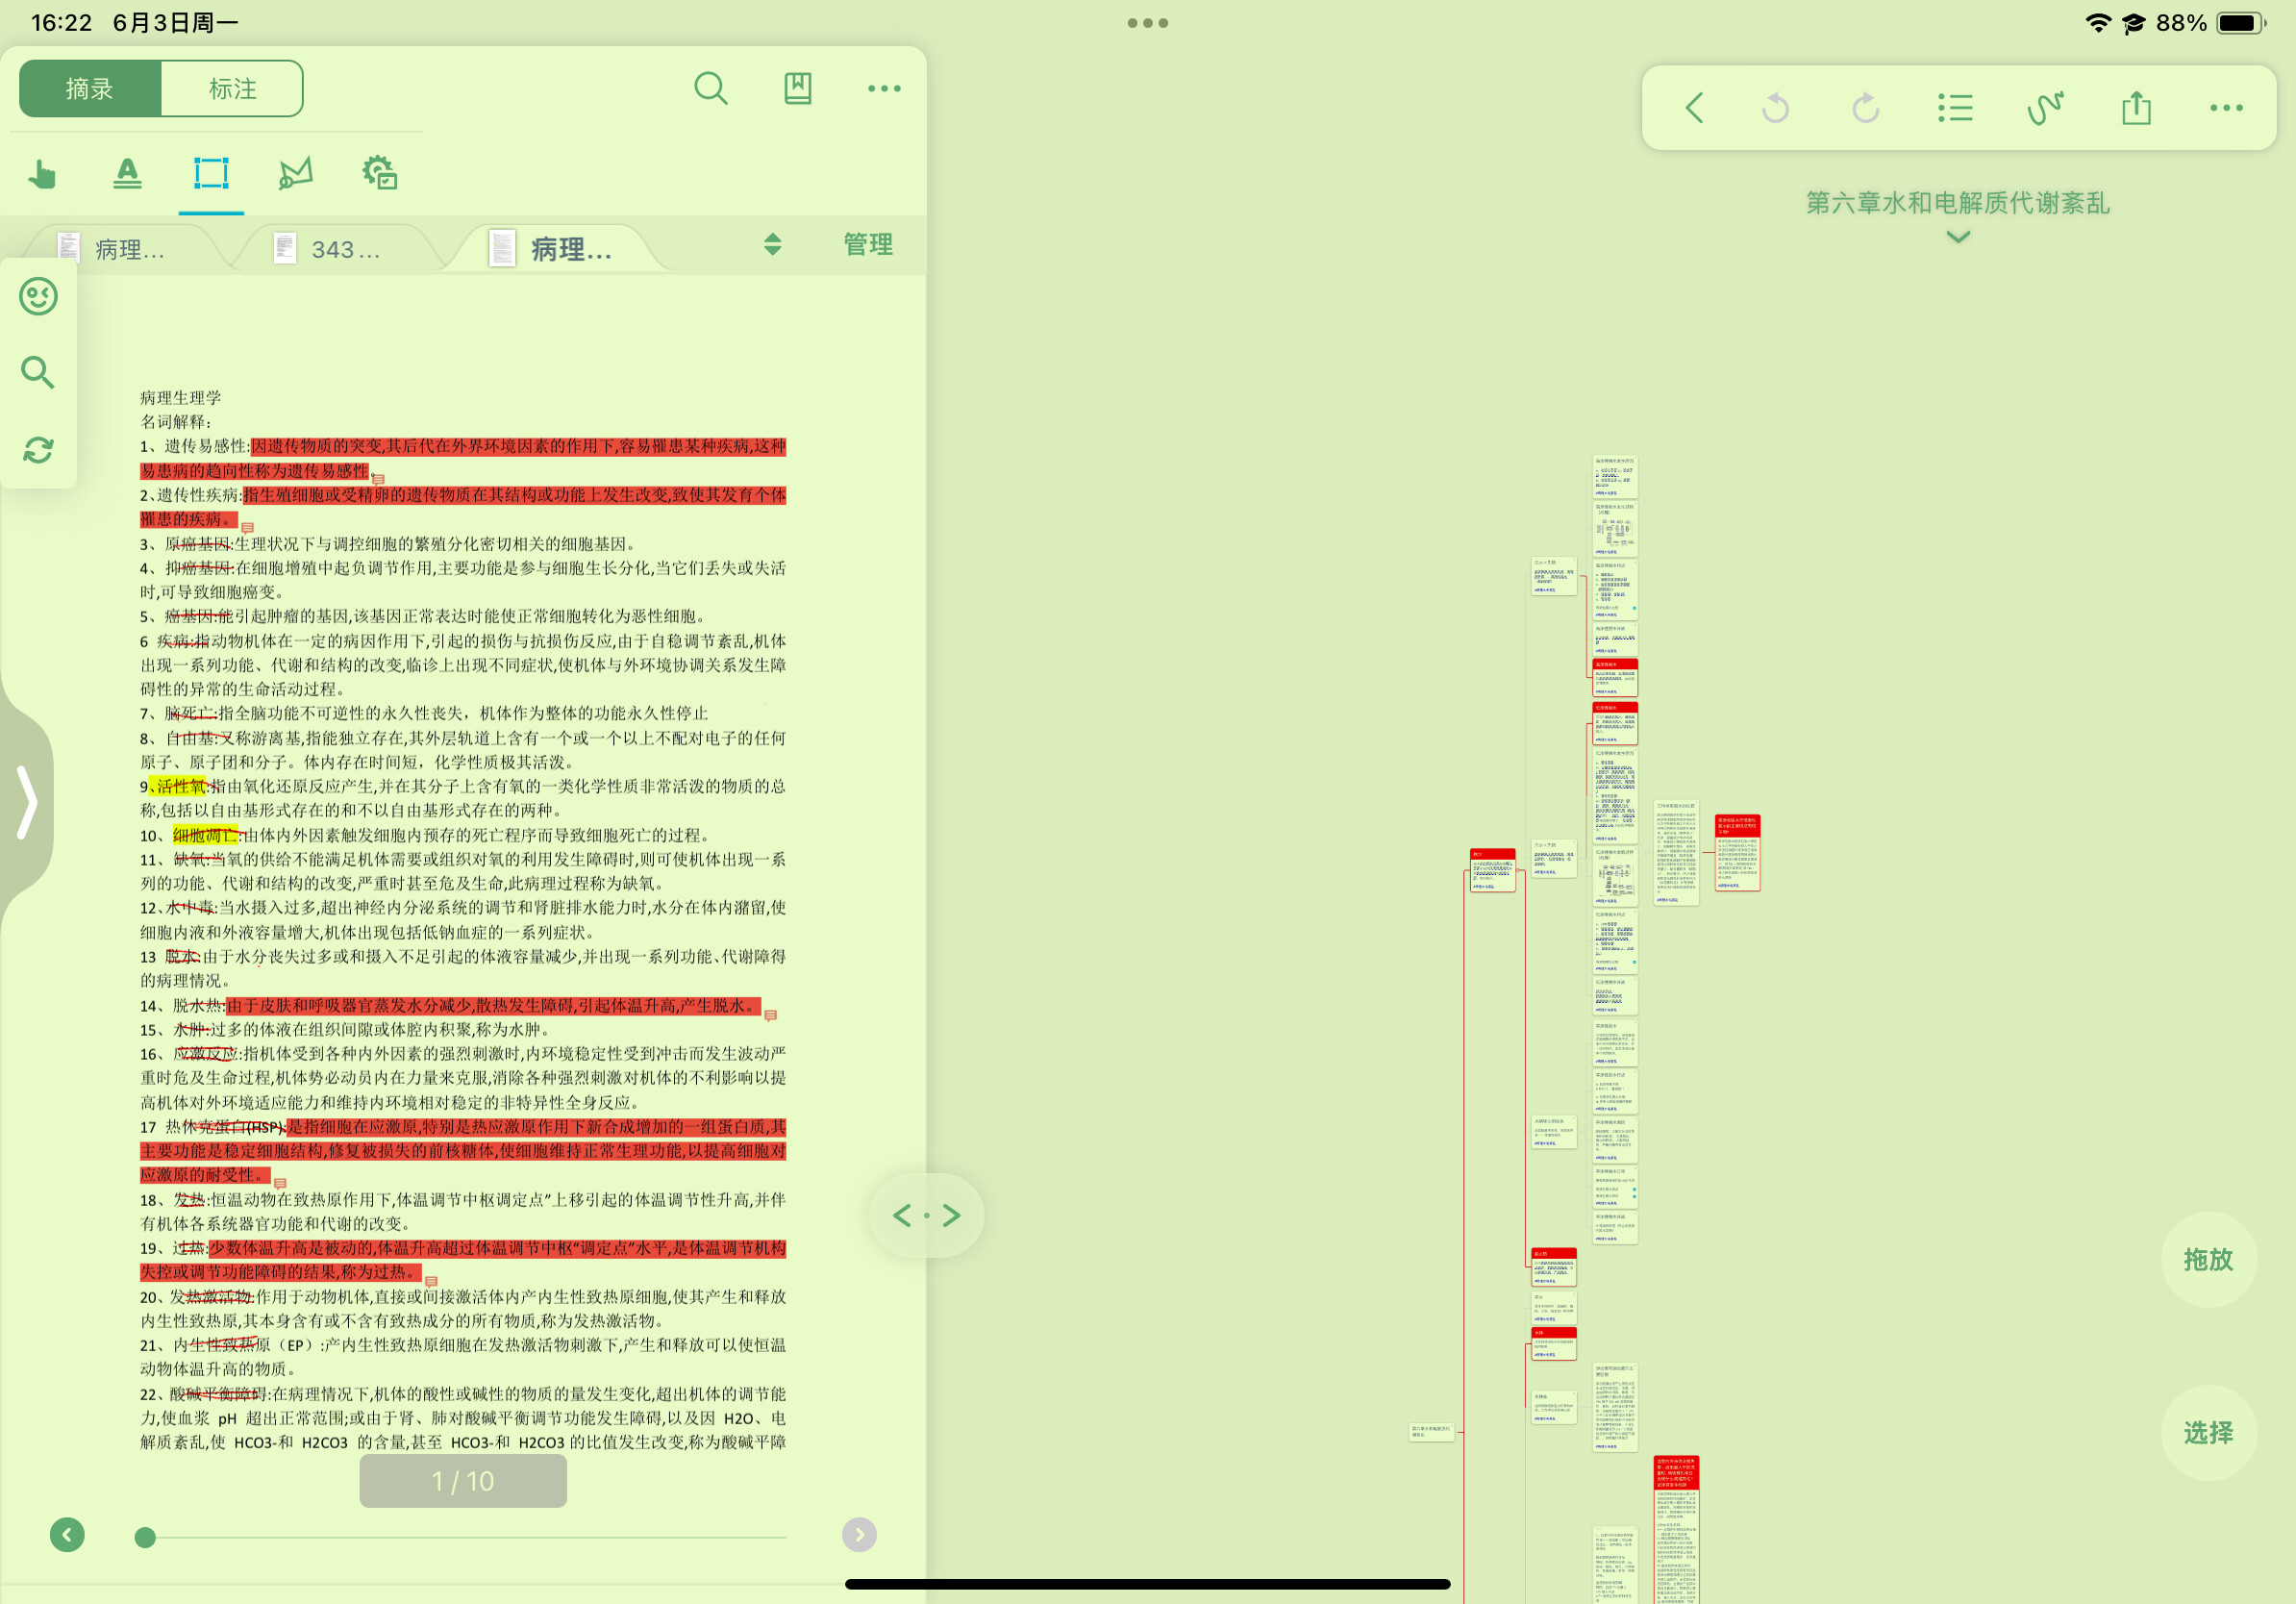Open the outline list view icon
The image size is (2296, 1604).
[1955, 108]
